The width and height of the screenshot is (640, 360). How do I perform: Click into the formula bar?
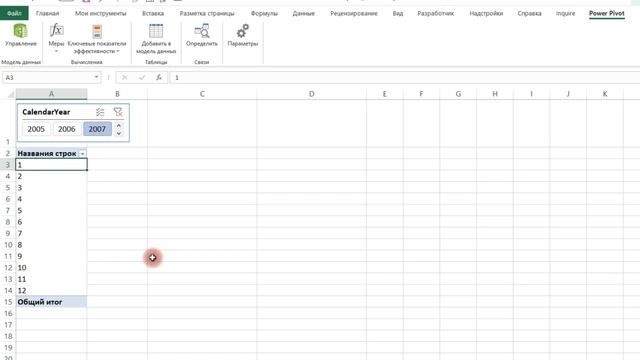point(404,78)
